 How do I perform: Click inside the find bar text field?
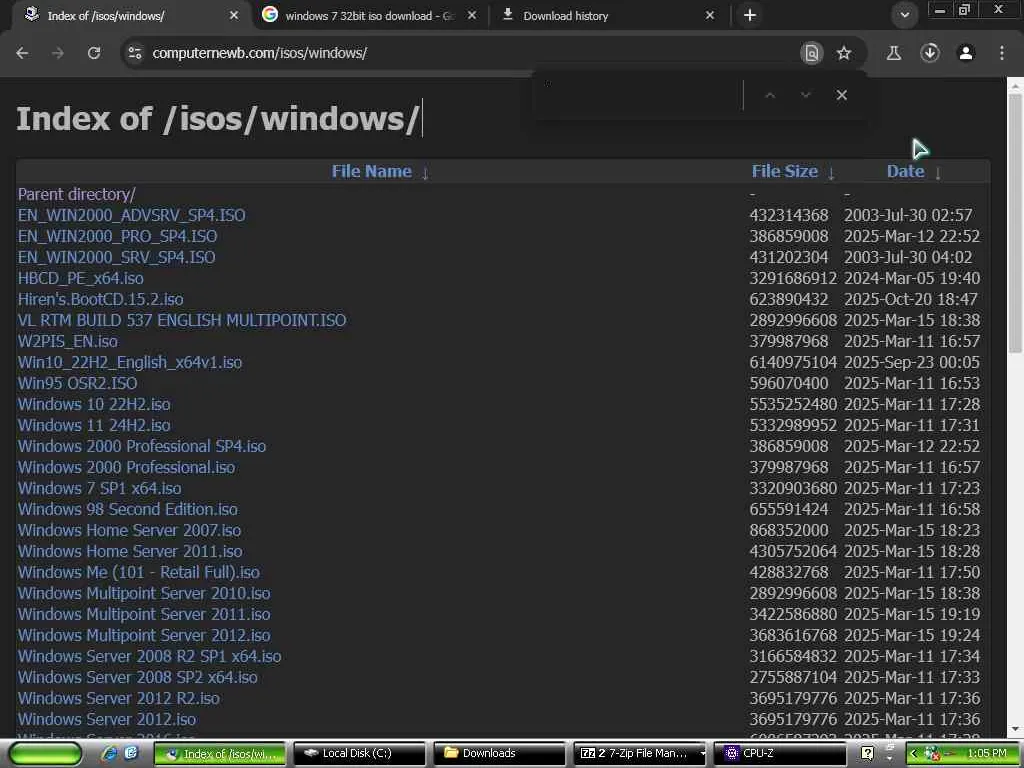click(640, 95)
